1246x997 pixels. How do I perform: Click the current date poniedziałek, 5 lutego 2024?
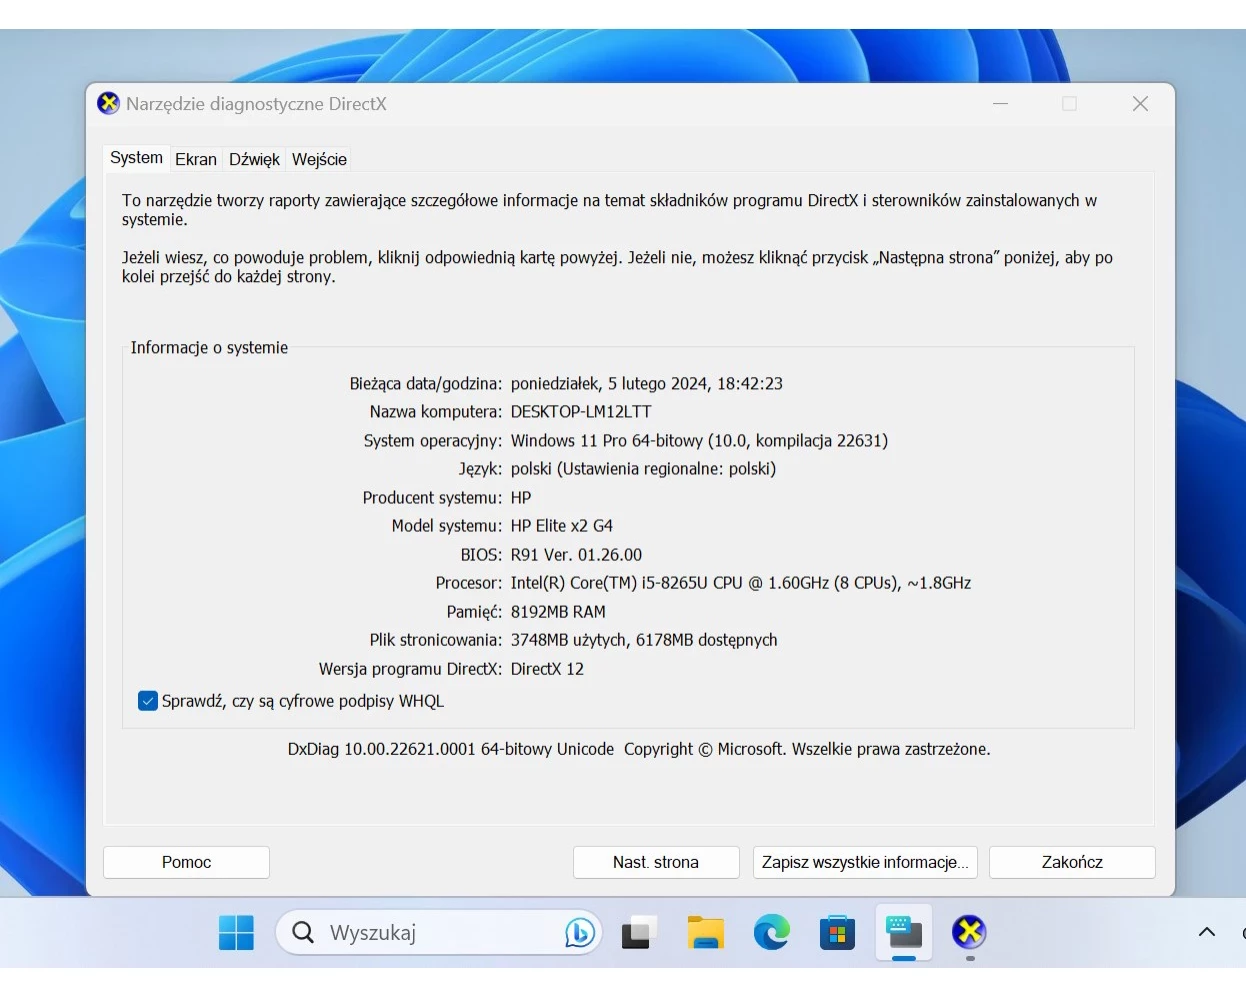coord(646,384)
